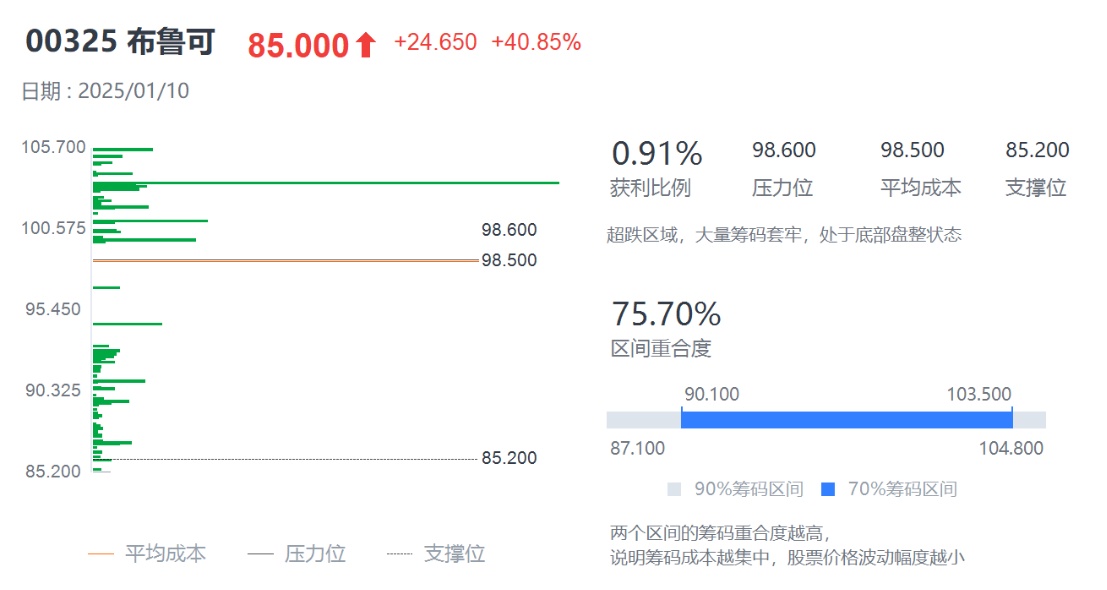Click the dotted line icon before 支撑位
This screenshot has width=1107, height=590.
[399, 553]
